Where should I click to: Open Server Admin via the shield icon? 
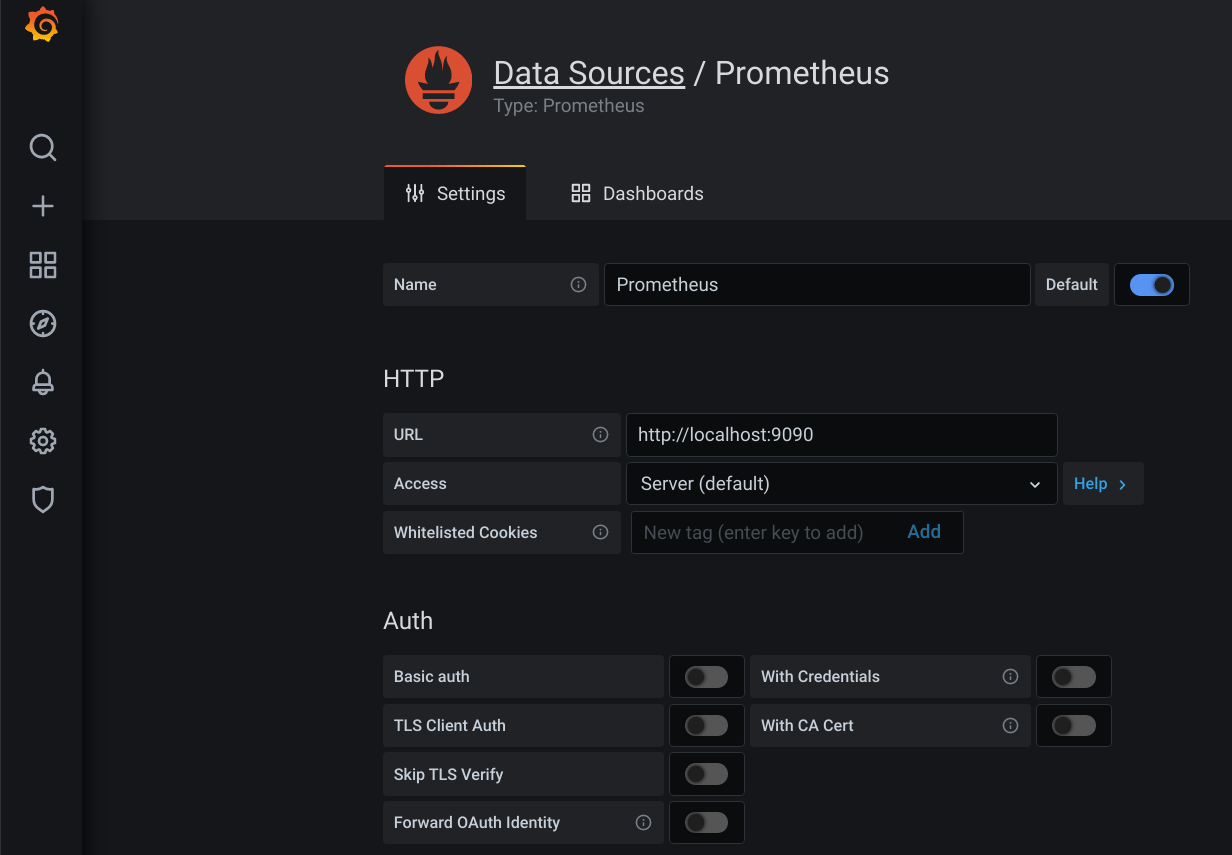point(42,499)
